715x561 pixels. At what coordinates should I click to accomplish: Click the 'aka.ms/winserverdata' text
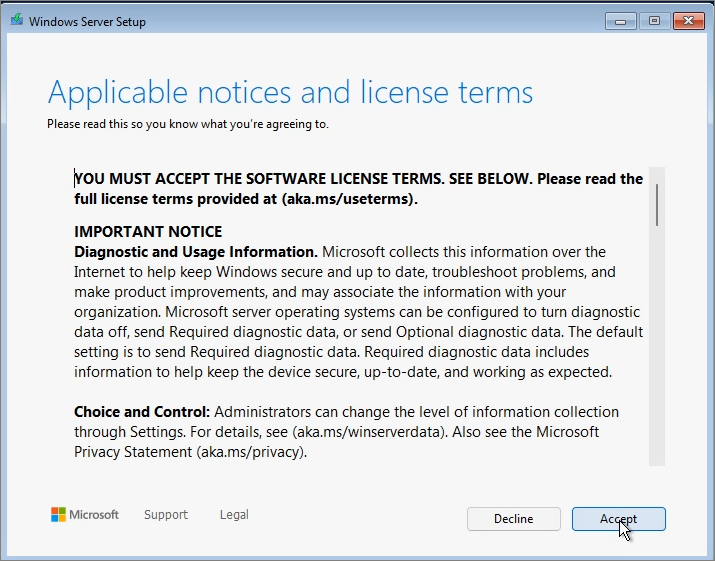[x=368, y=432]
